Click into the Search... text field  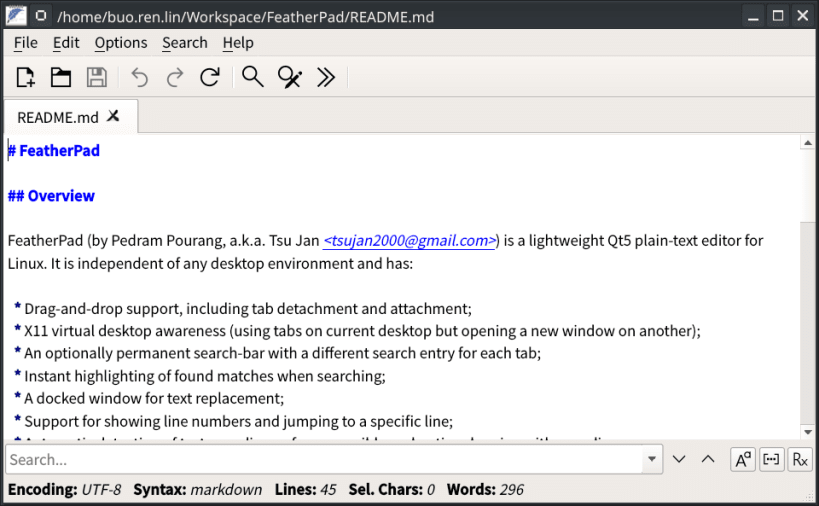tap(324, 460)
